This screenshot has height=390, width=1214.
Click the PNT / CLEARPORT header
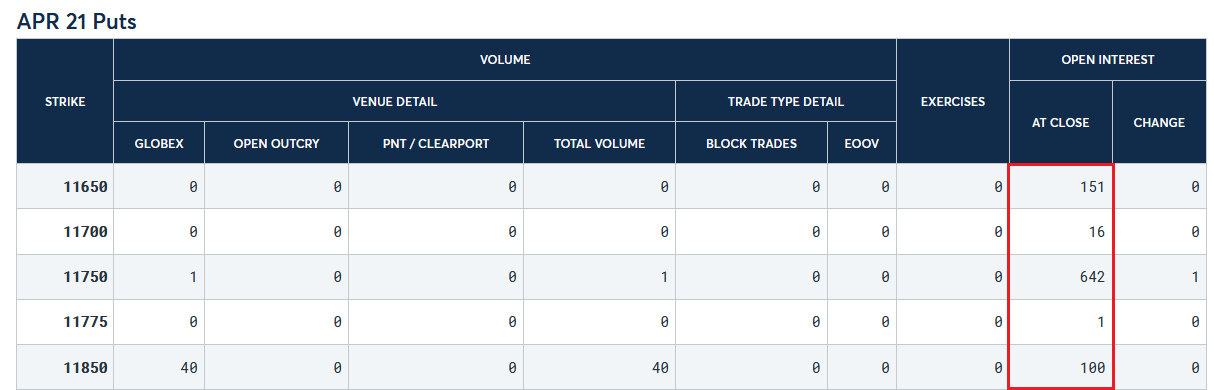pos(436,143)
